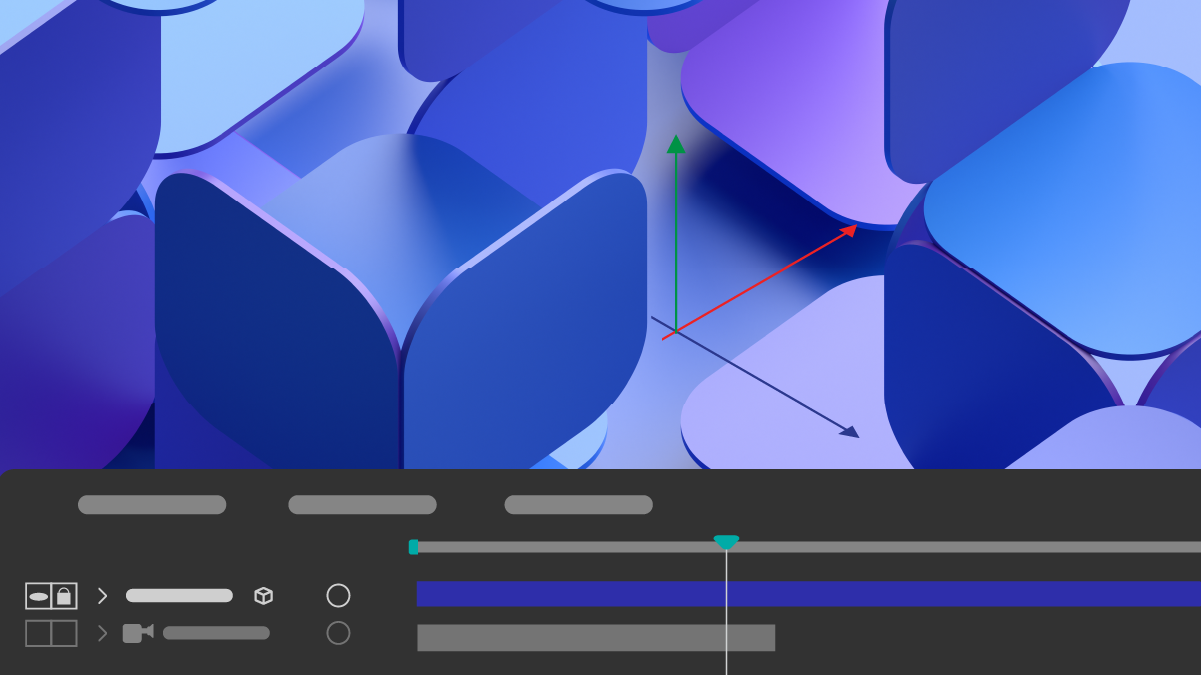1201x675 pixels.
Task: Click the keyframe circle on the 3D object layer
Action: click(338, 595)
